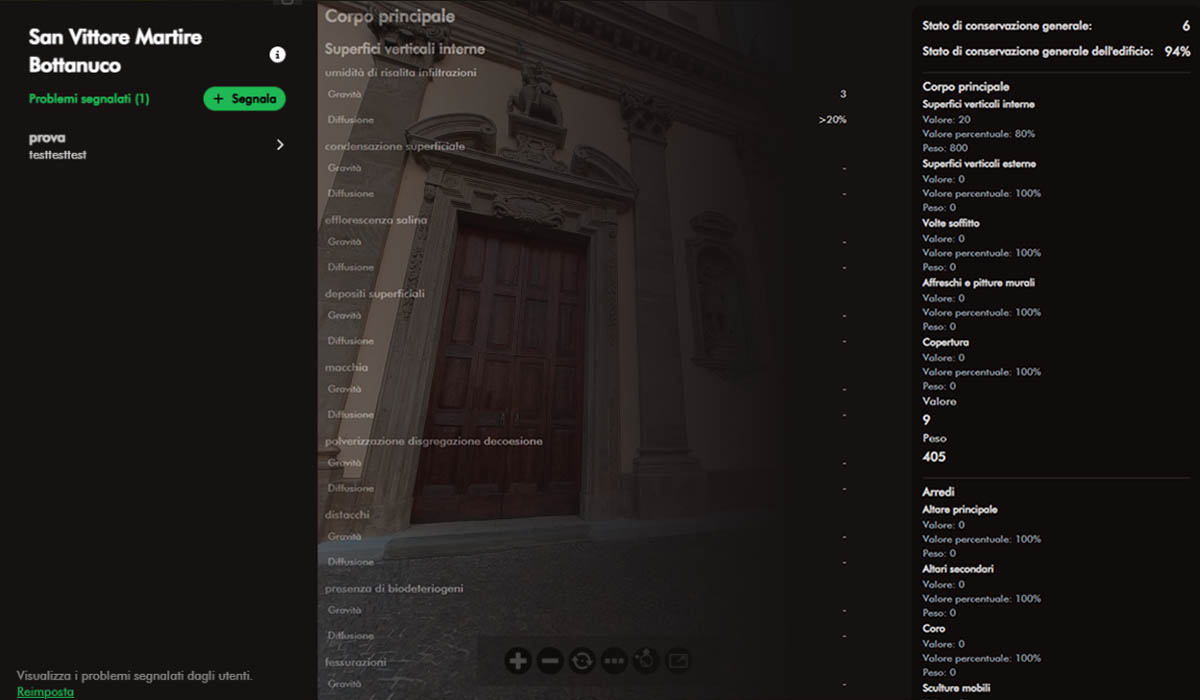The image size is (1200, 700).
Task: Open the three-dots thumbnails icon
Action: pos(614,660)
